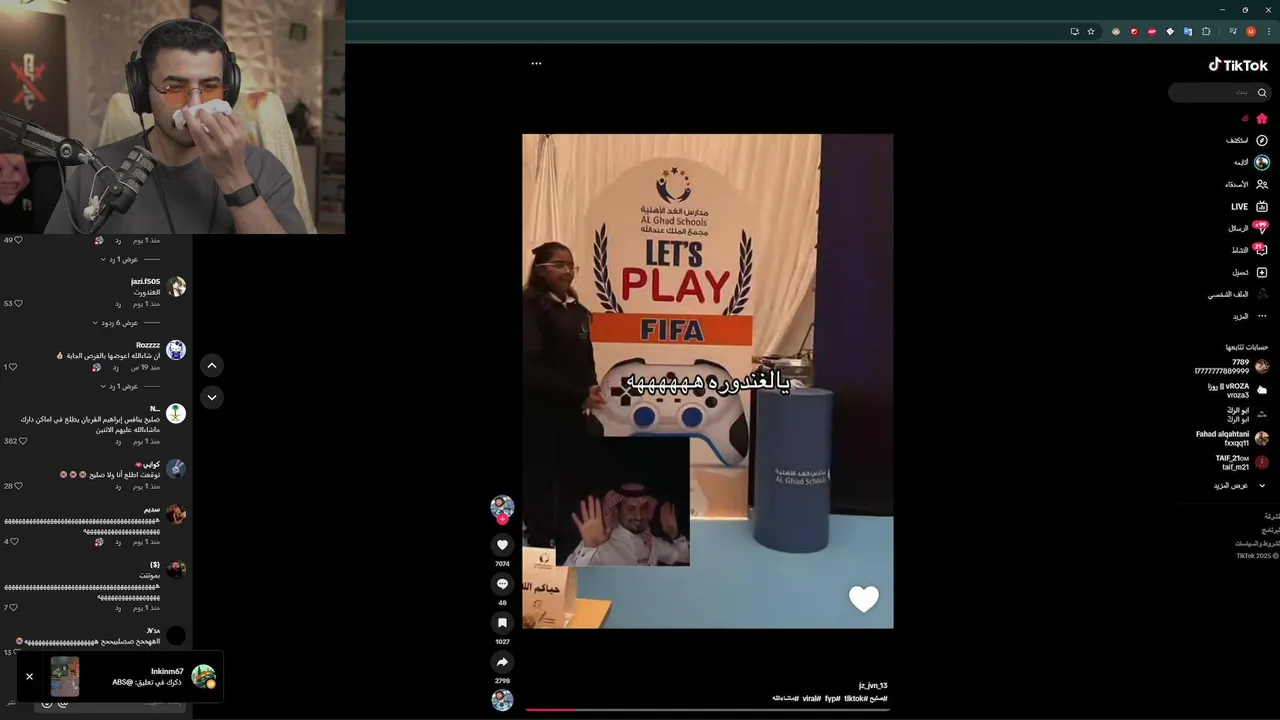
Task: Like the Rozzzz comment (1 like)
Action: point(14,367)
